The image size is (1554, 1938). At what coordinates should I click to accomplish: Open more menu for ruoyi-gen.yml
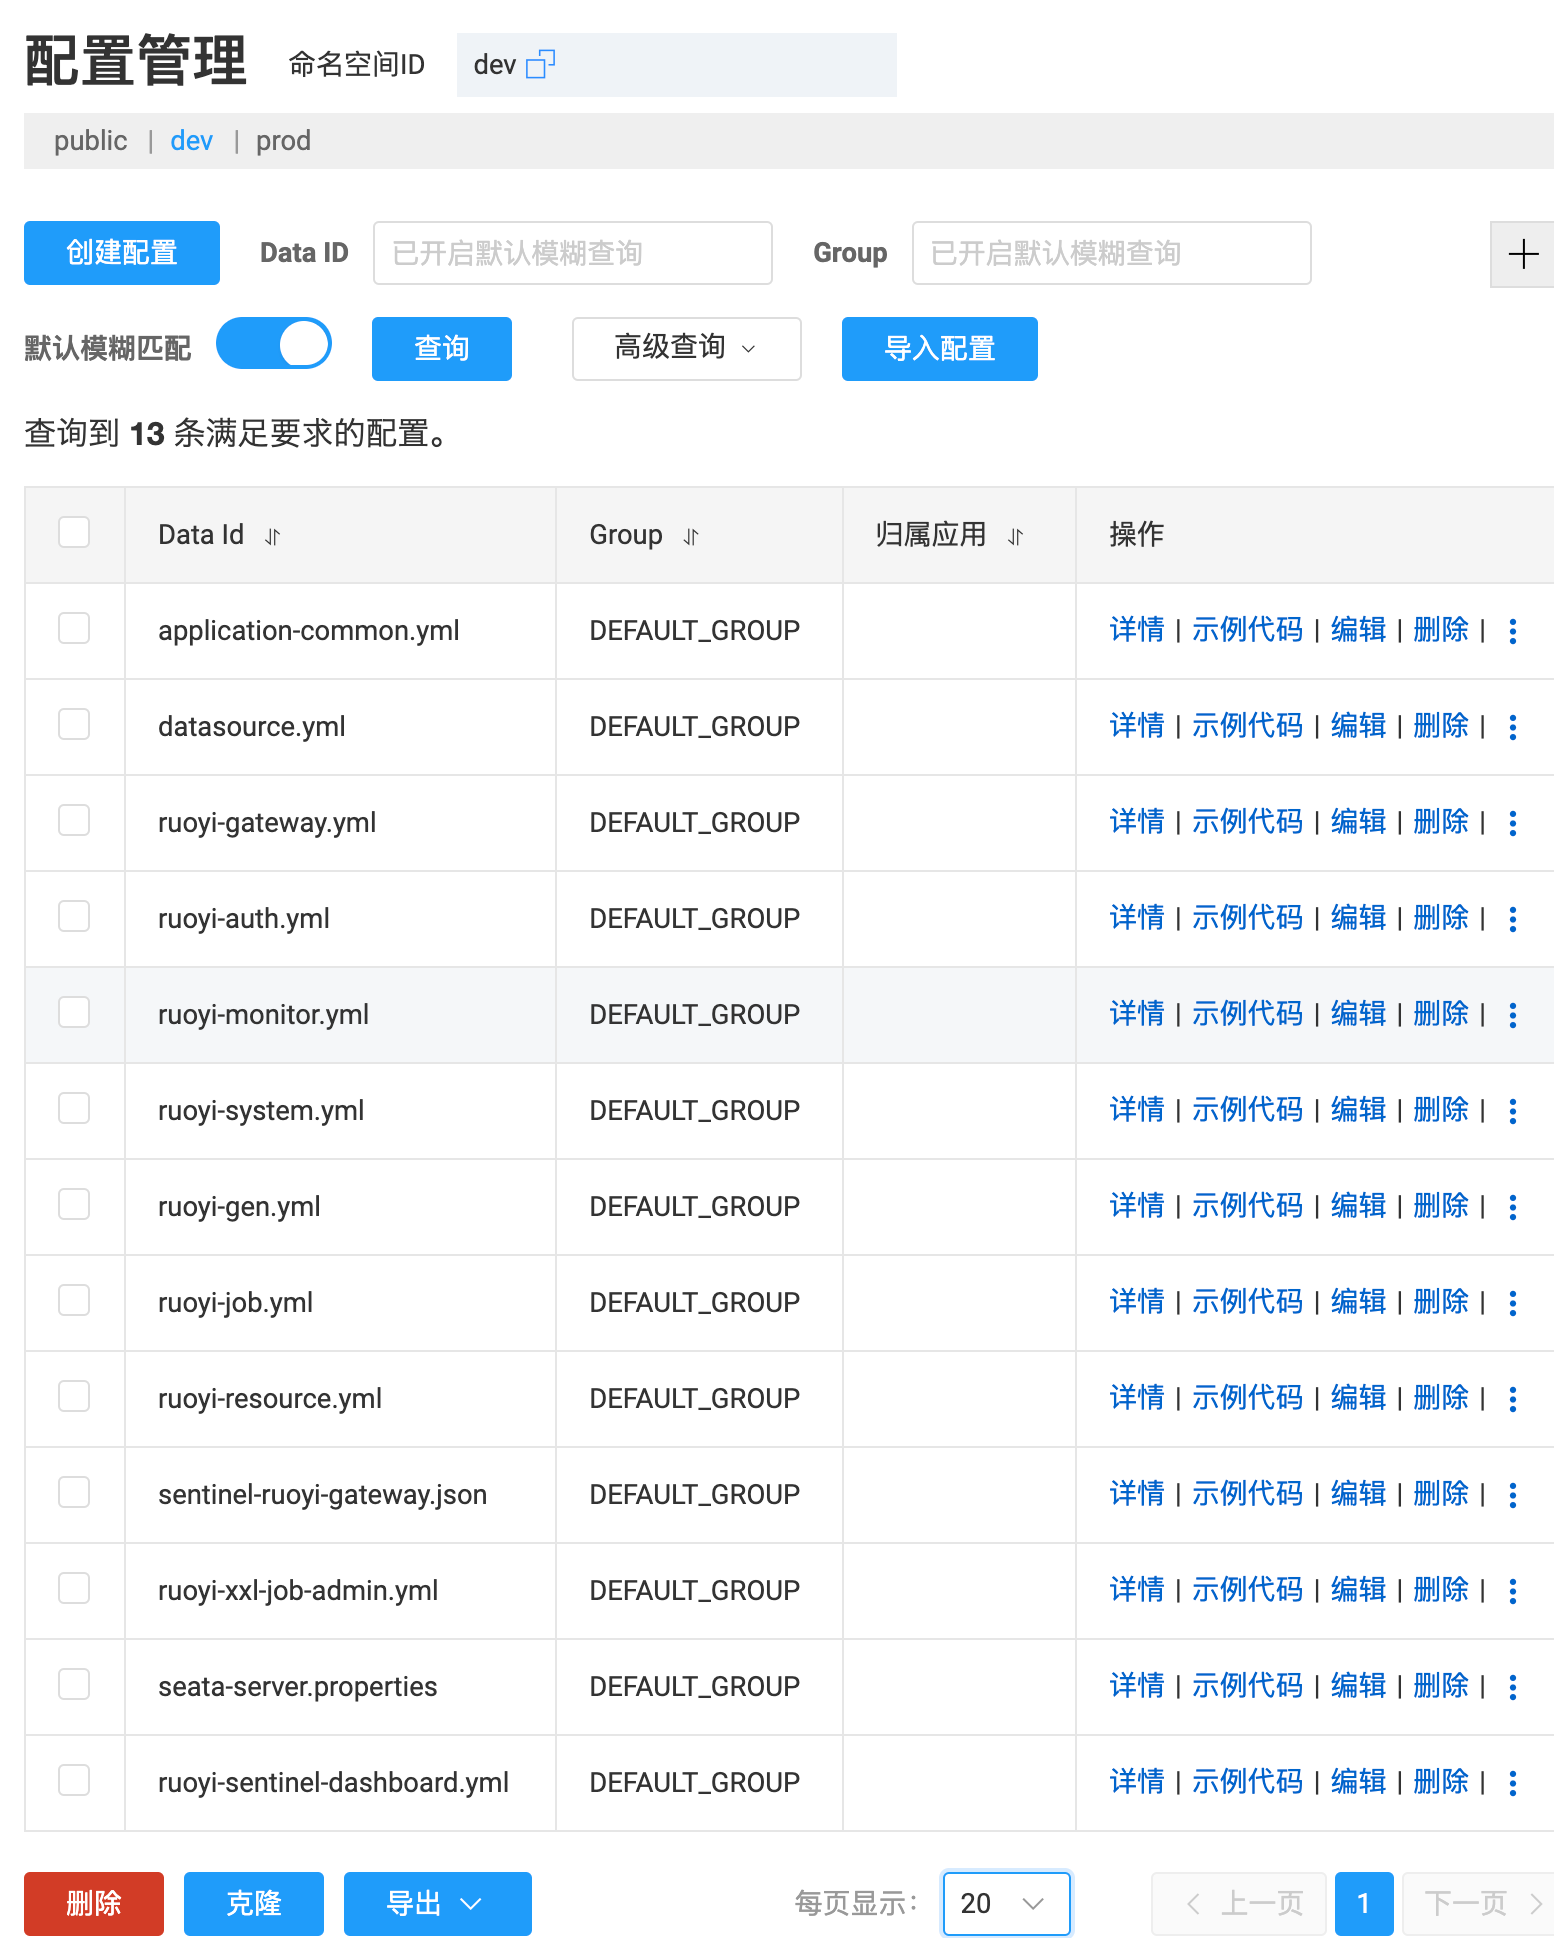tap(1513, 1207)
